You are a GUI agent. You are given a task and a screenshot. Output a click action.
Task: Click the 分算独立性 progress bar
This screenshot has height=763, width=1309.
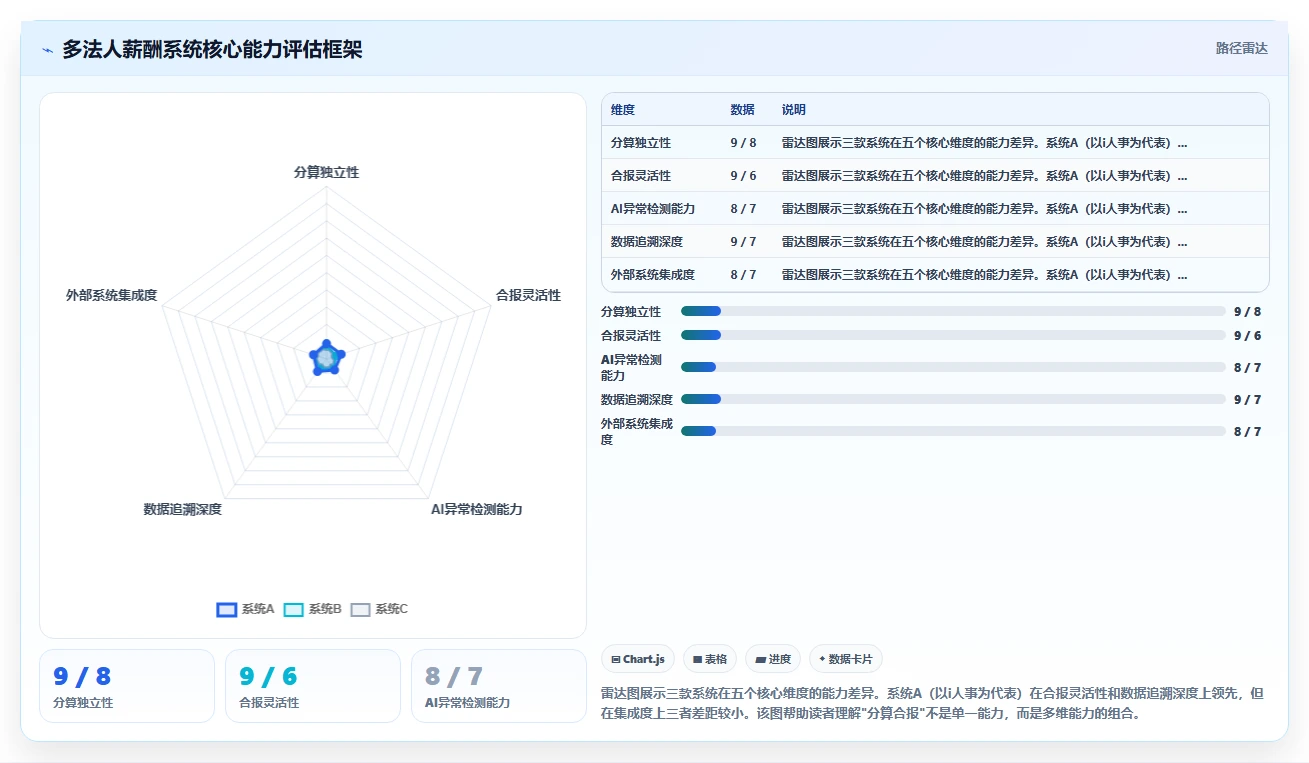[953, 311]
